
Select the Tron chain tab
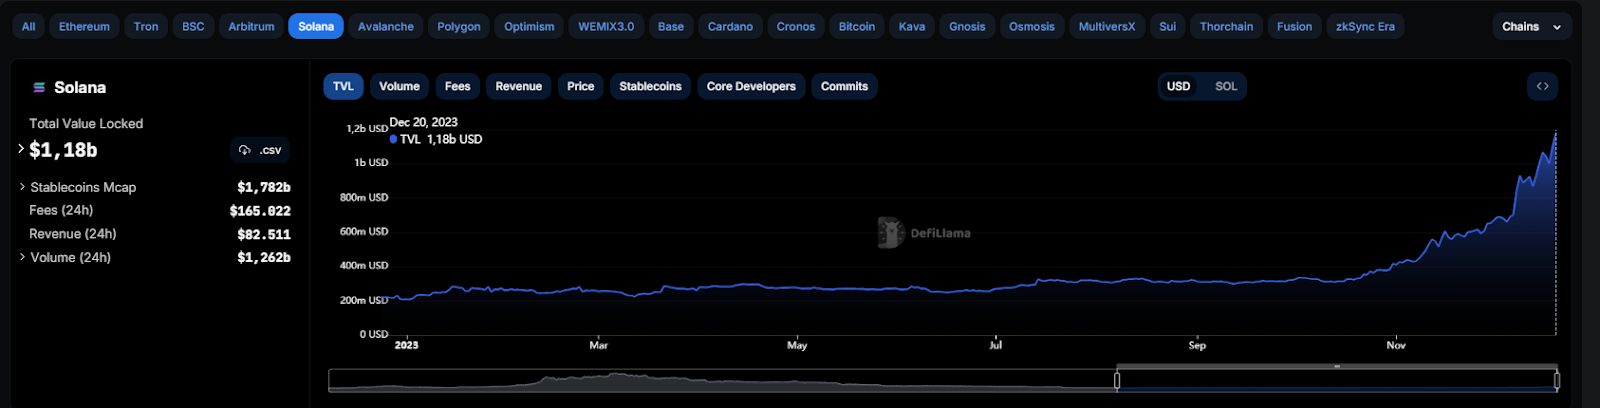146,27
